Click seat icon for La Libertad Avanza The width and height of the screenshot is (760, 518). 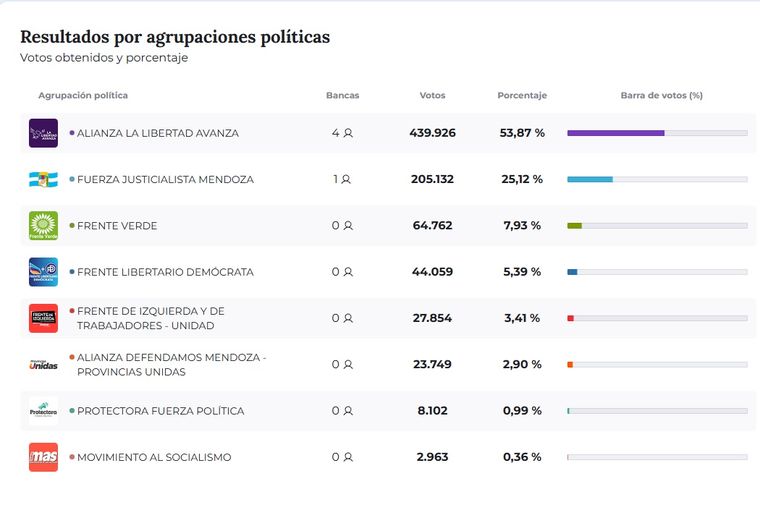(x=348, y=133)
